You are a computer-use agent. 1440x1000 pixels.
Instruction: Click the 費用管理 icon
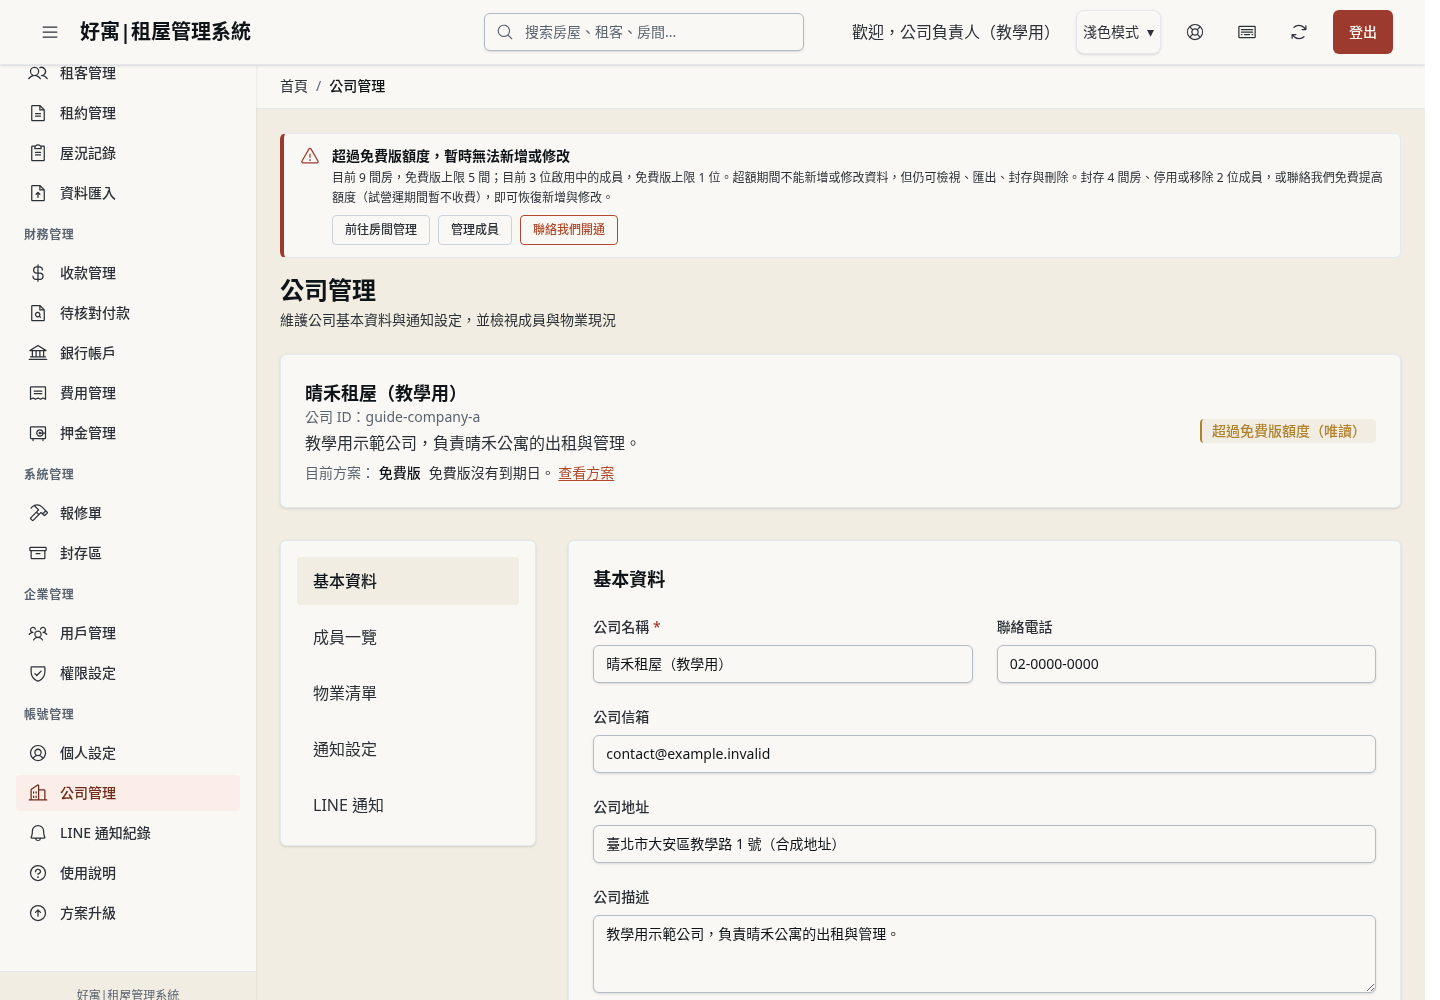pyautogui.click(x=38, y=393)
